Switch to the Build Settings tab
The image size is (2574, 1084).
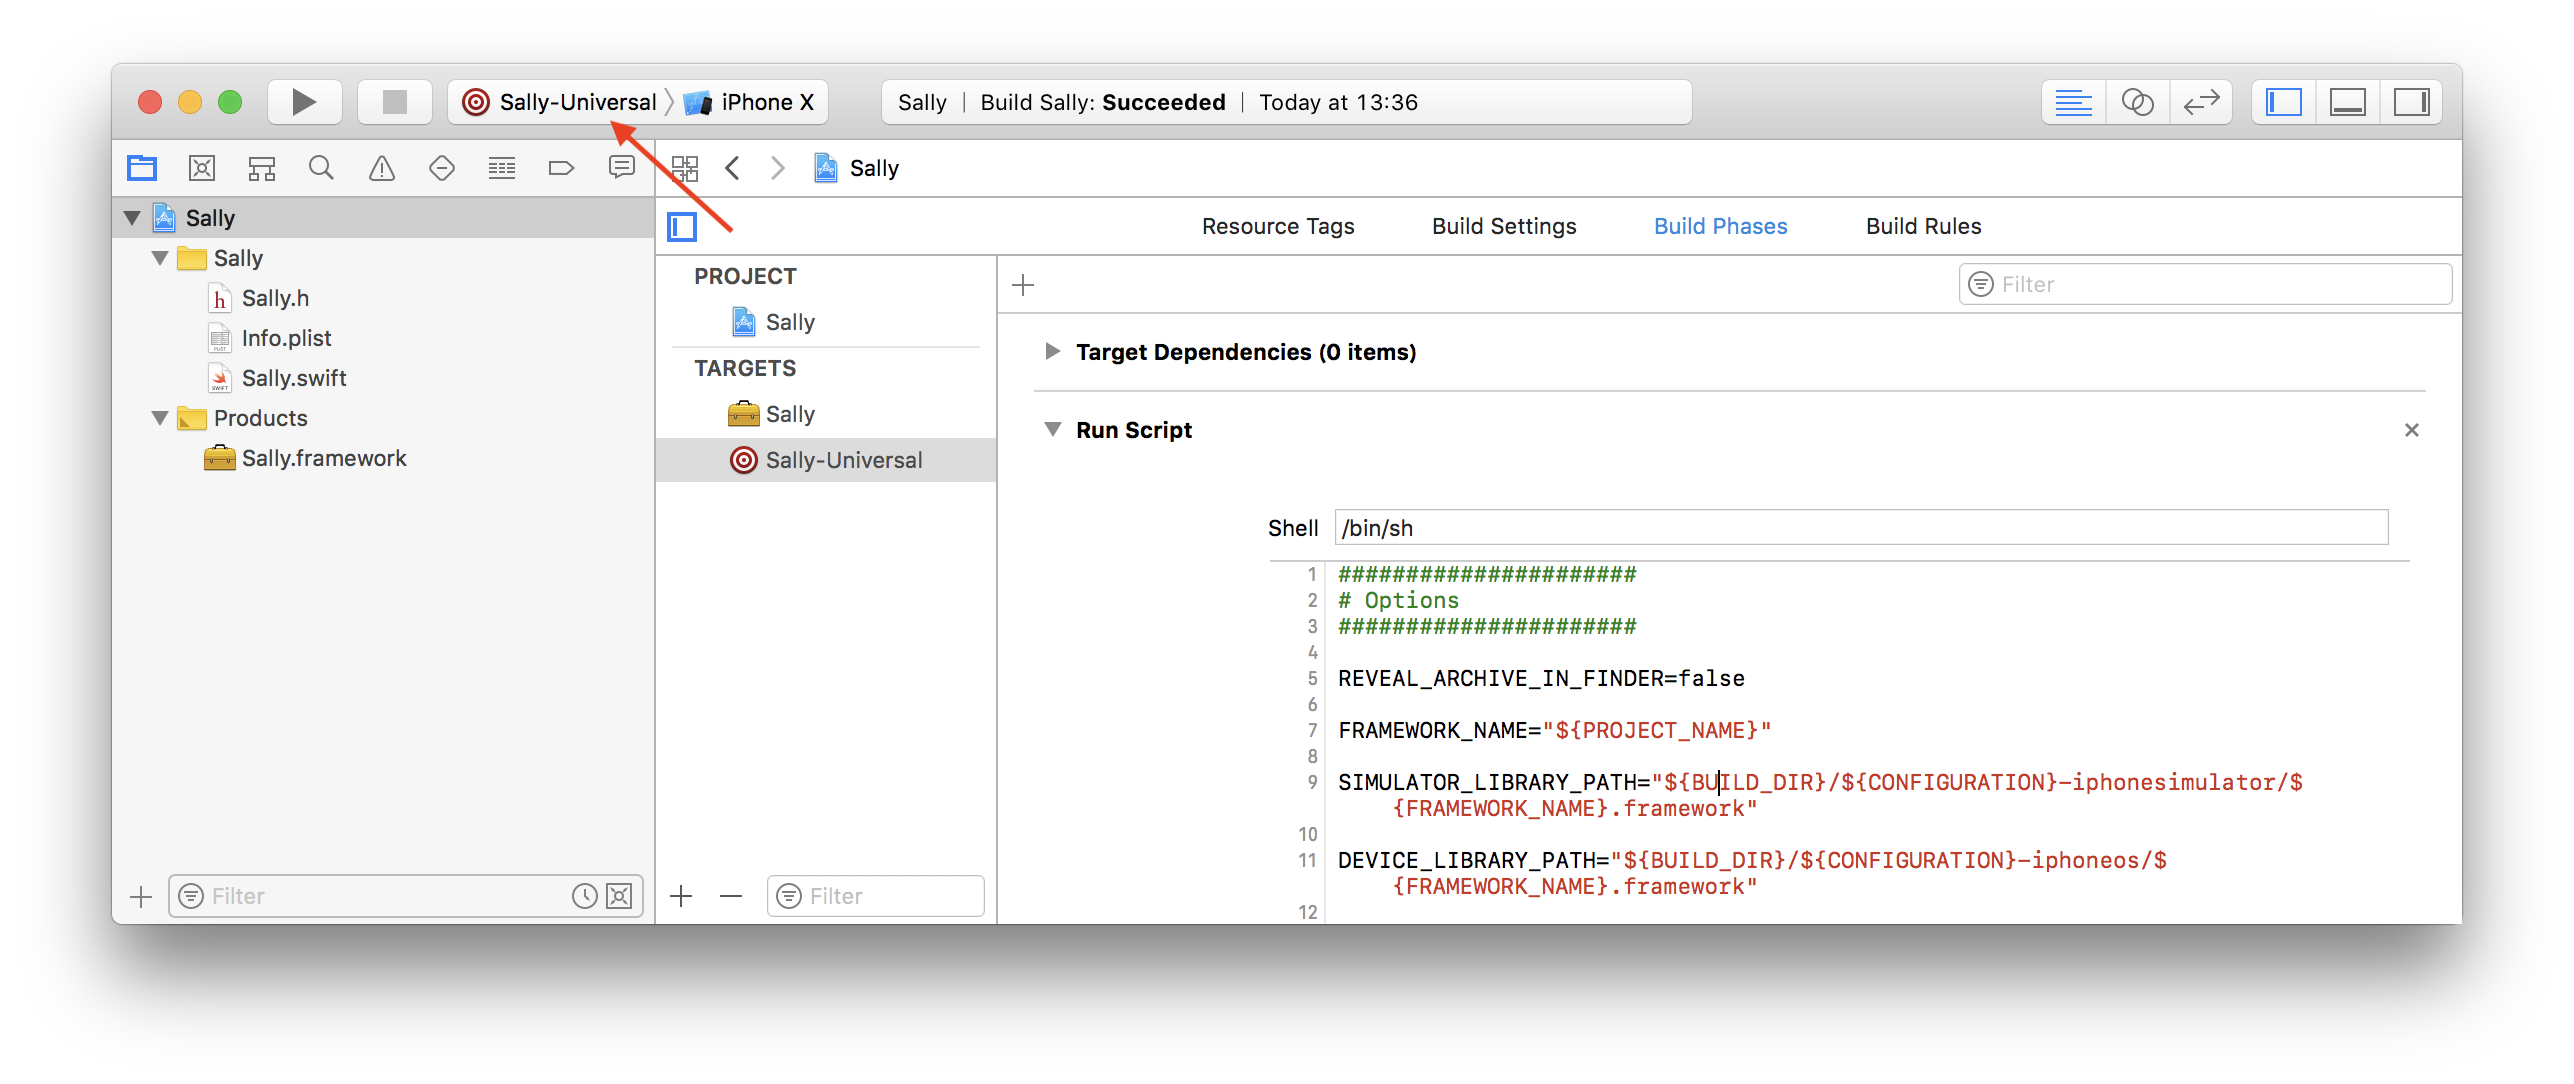(x=1504, y=227)
